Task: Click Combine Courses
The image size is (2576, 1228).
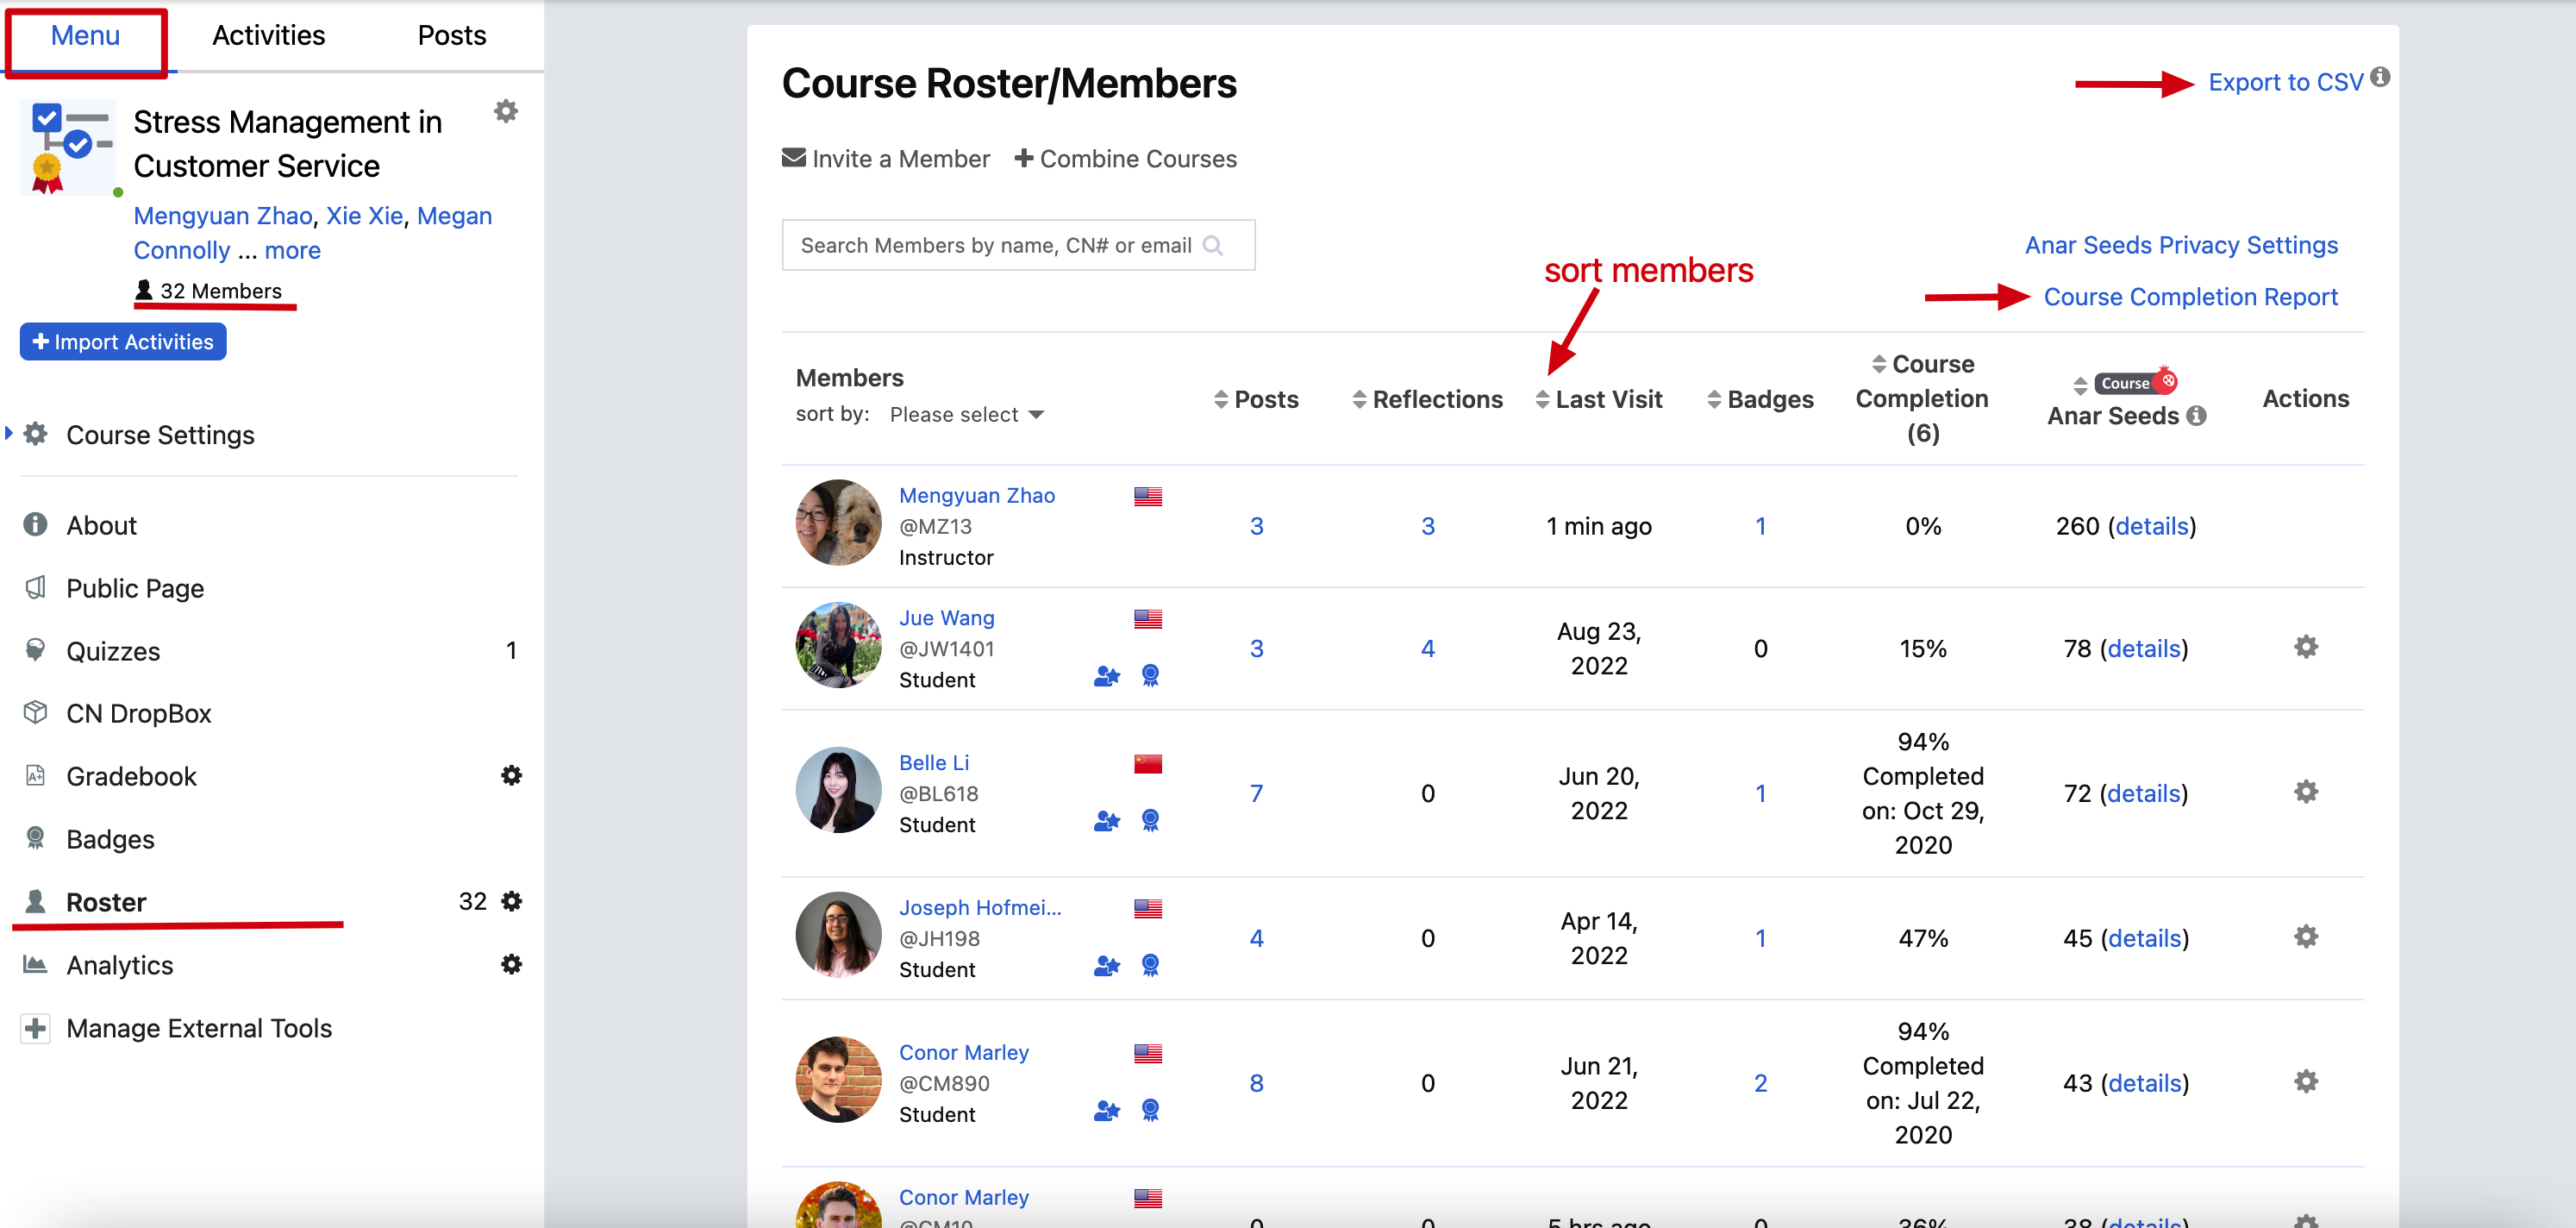Action: click(1126, 159)
